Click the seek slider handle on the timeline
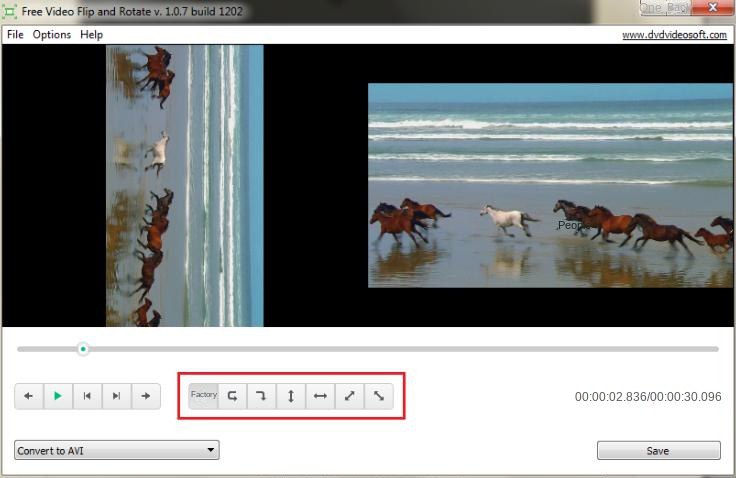Screen dimensions: 736x478 pos(83,349)
